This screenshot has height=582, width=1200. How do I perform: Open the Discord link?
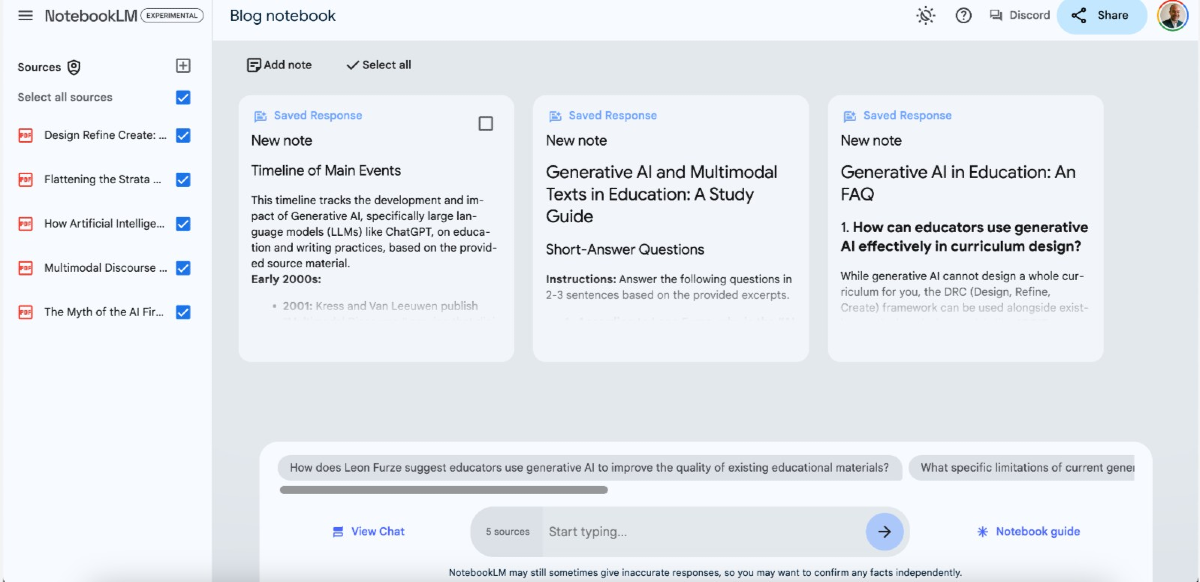1020,16
